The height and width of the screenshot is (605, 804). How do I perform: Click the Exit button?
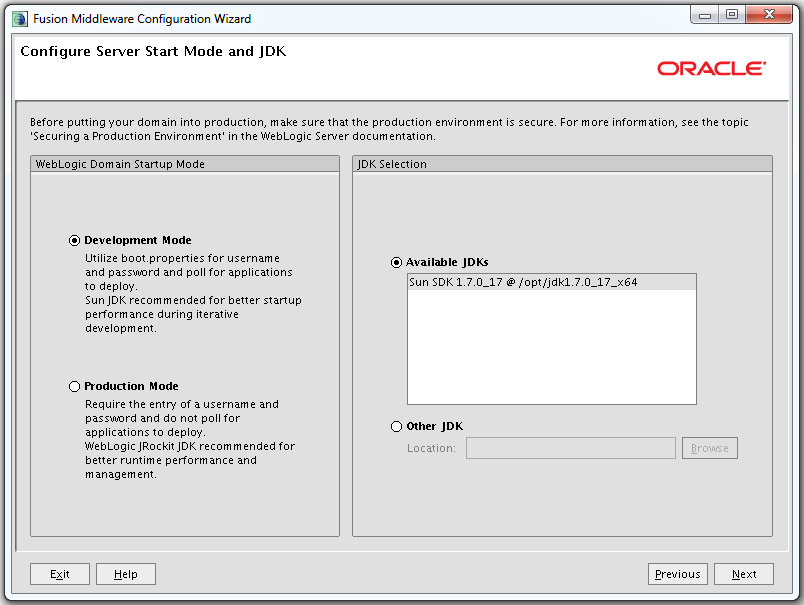60,574
